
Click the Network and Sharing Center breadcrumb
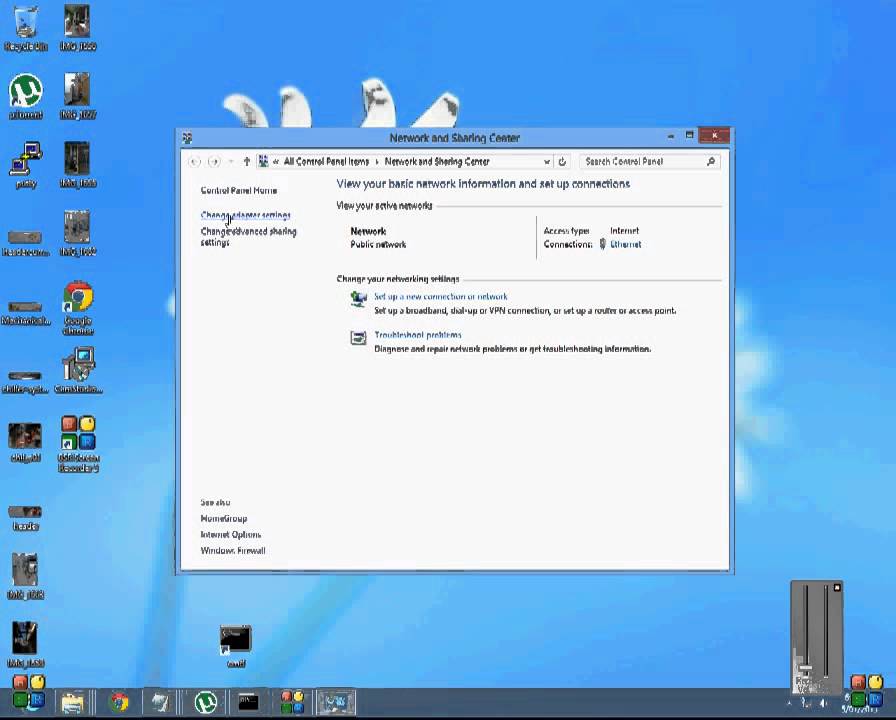(x=437, y=162)
